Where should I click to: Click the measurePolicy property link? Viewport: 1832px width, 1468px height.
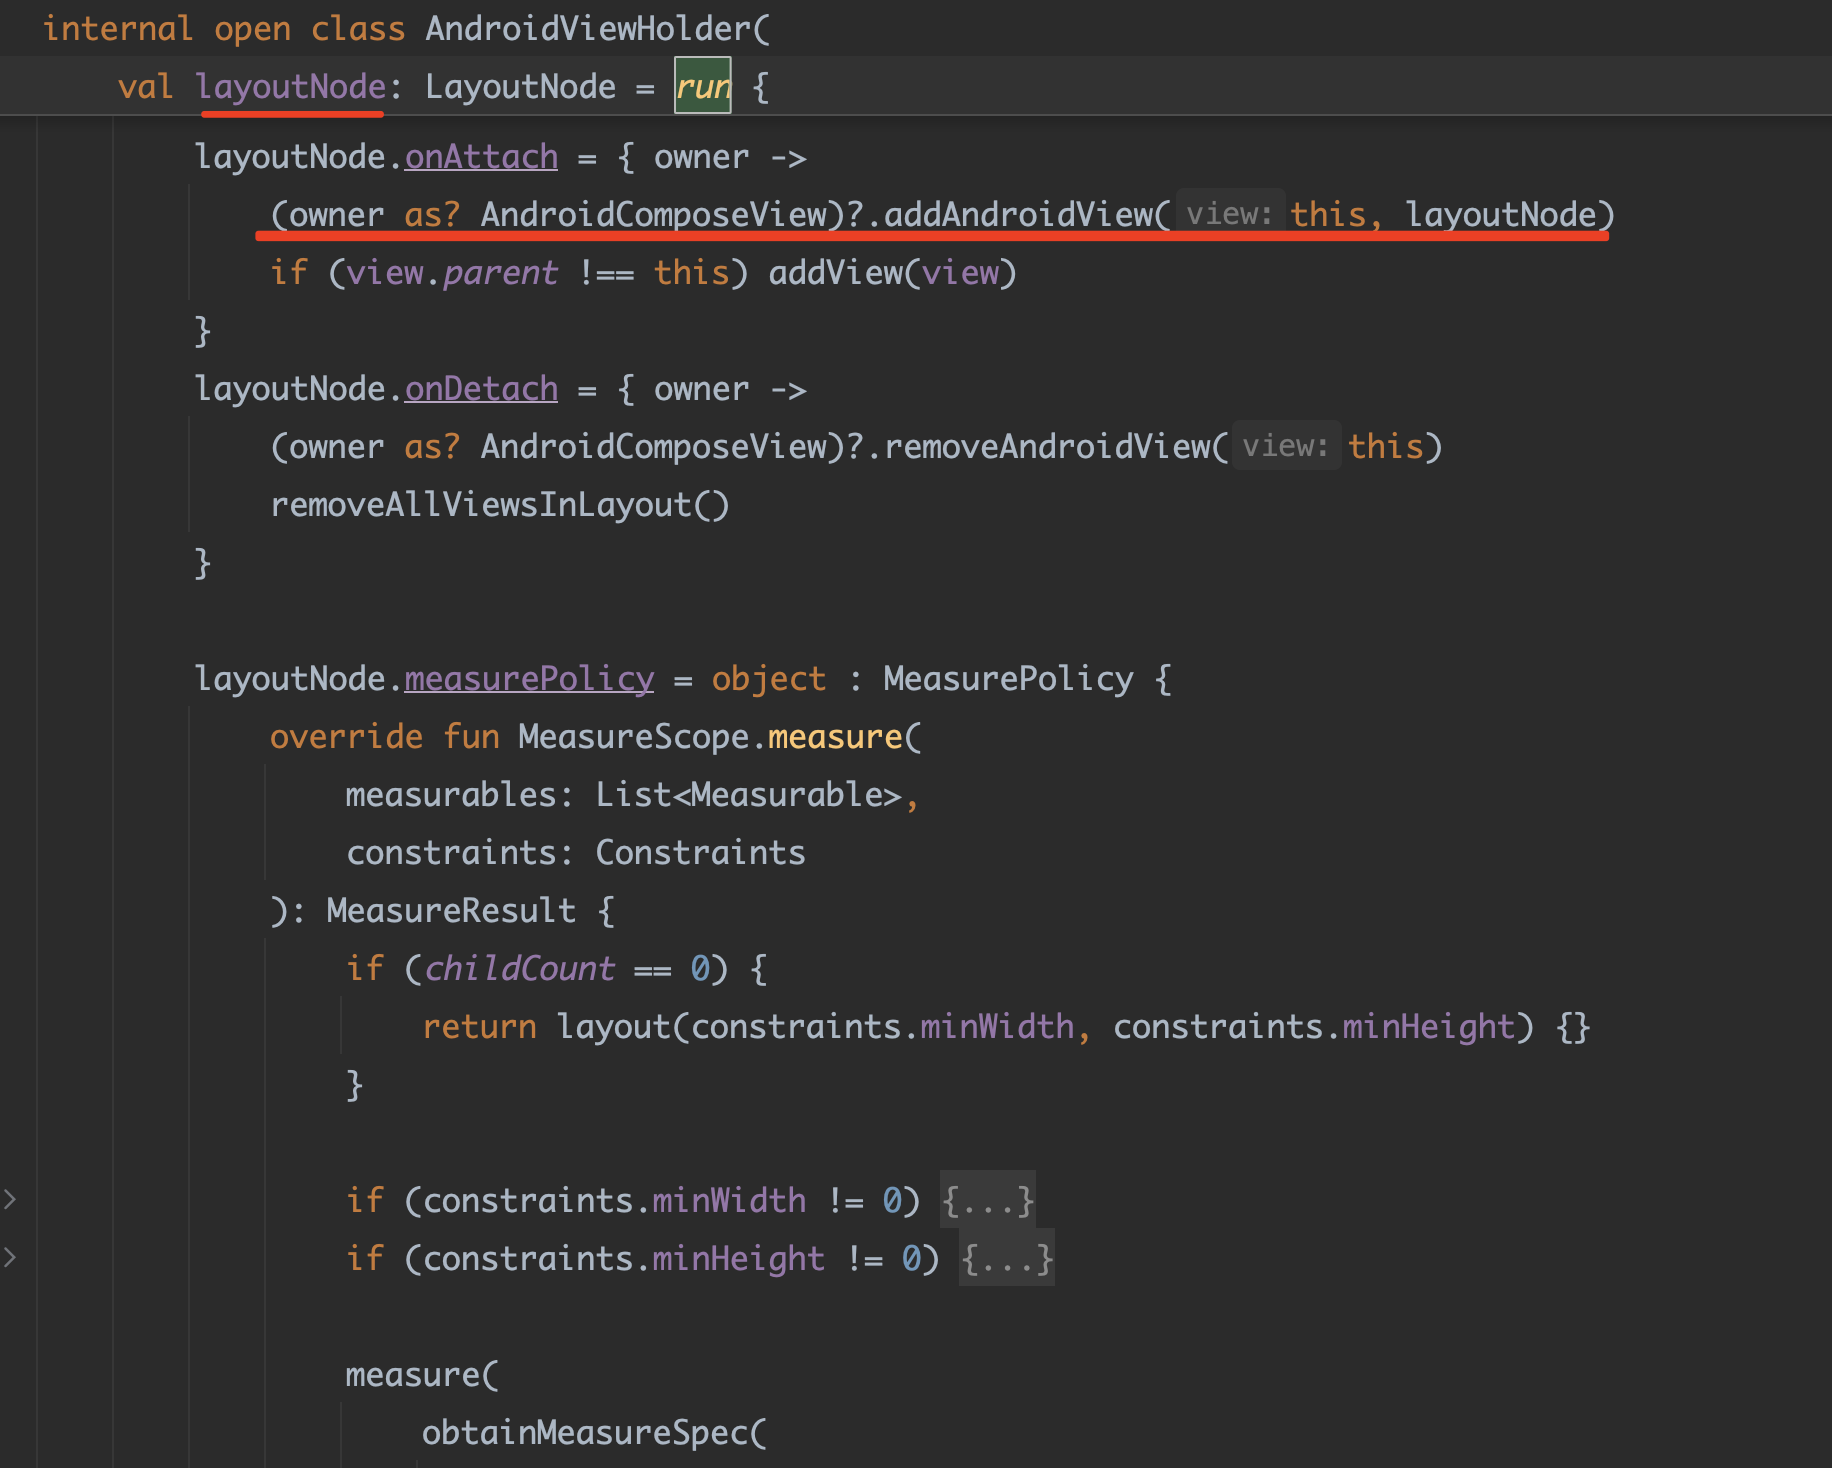point(529,679)
